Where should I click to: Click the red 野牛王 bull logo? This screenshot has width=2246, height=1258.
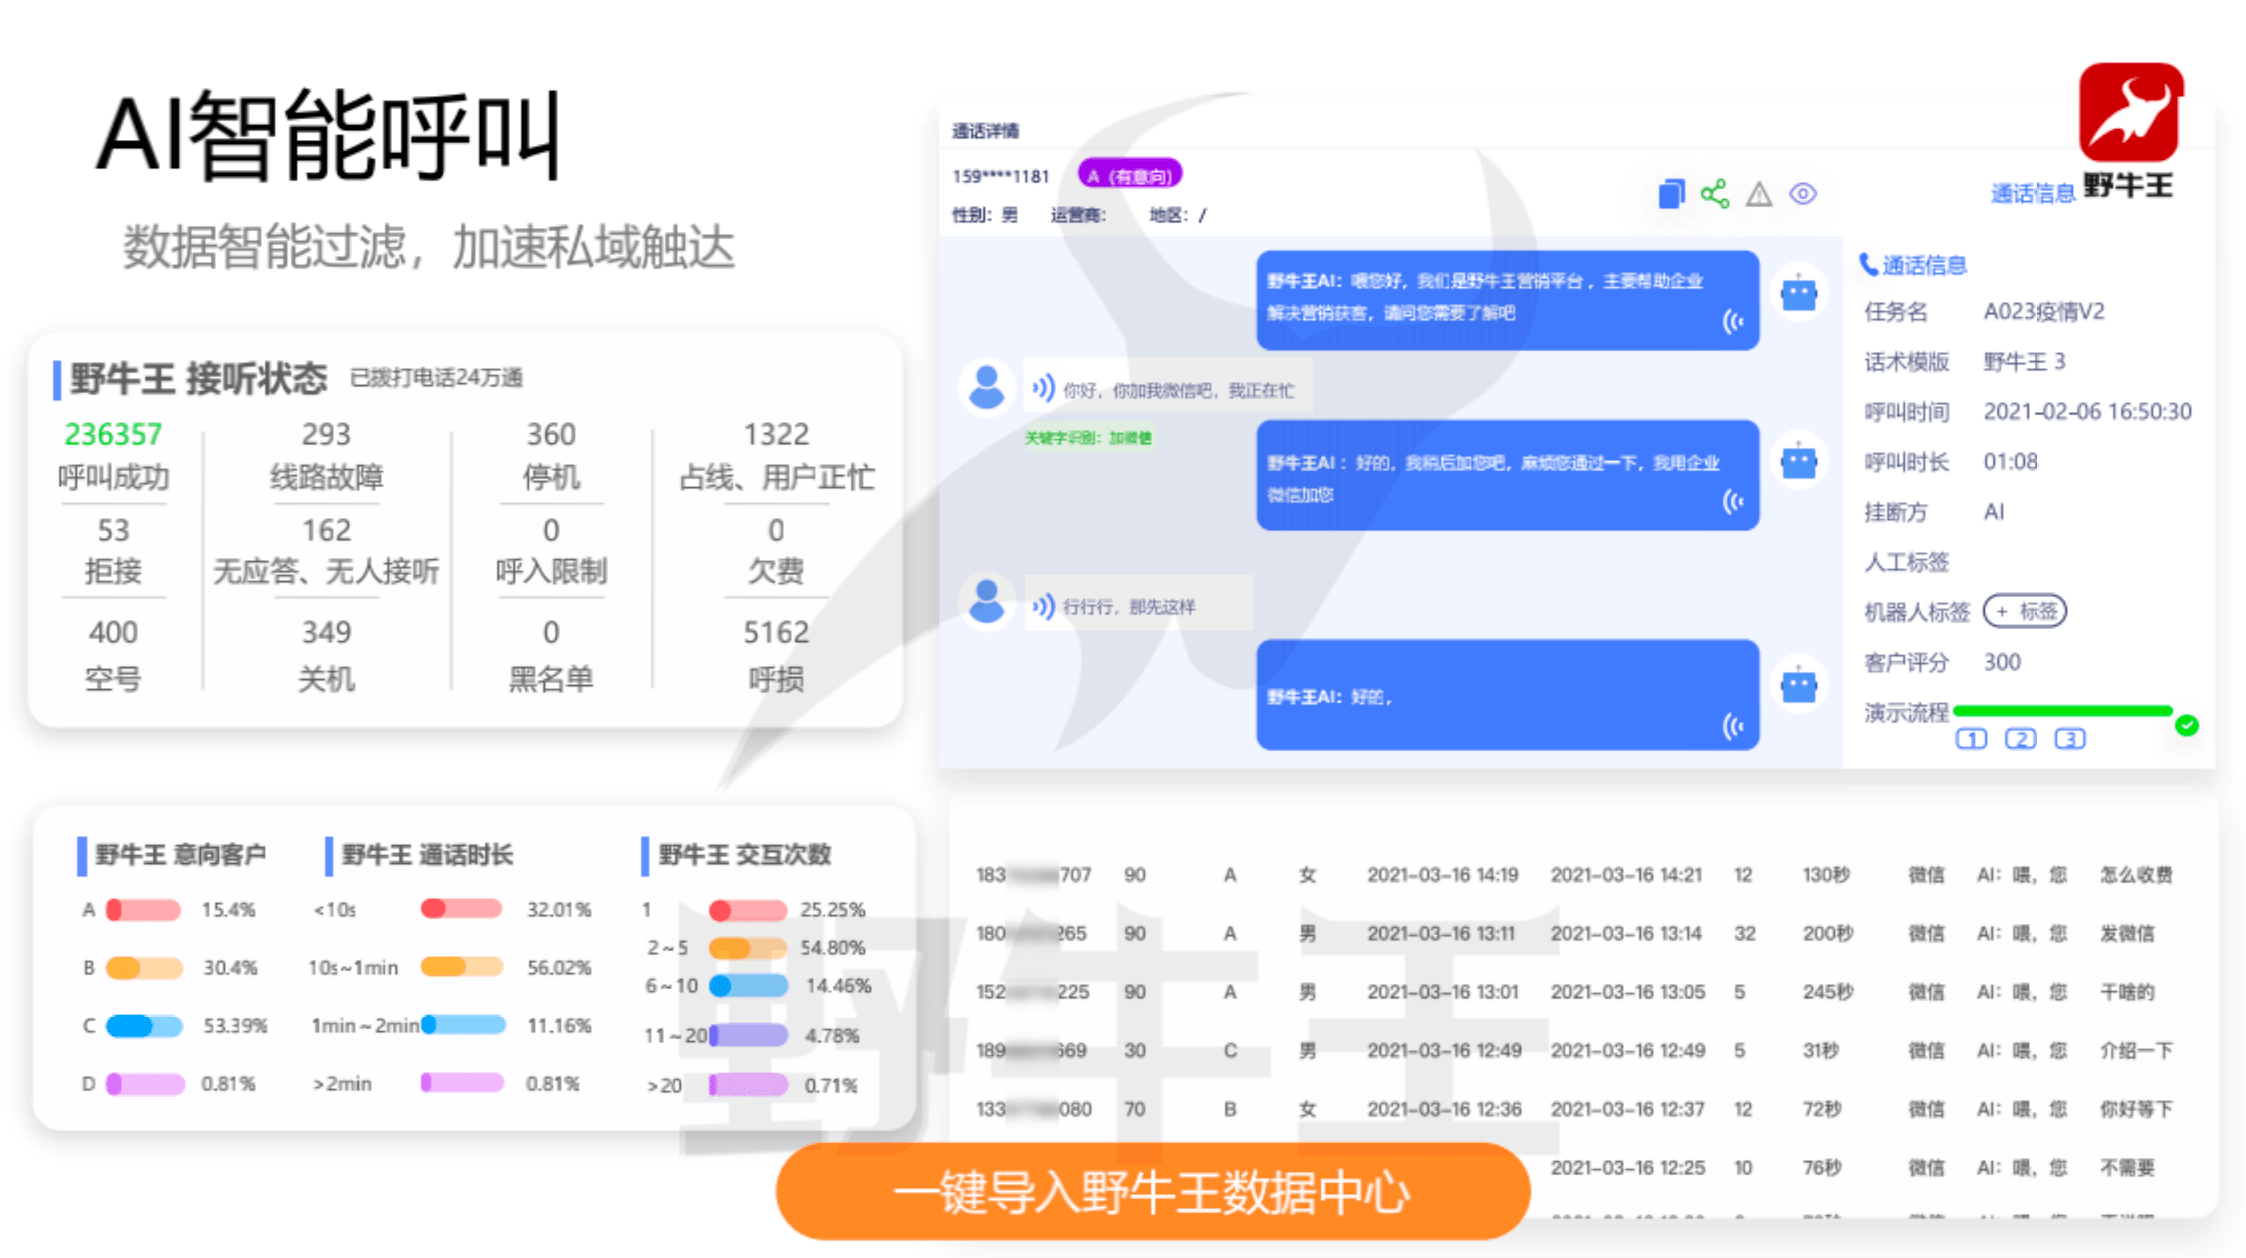[2130, 112]
